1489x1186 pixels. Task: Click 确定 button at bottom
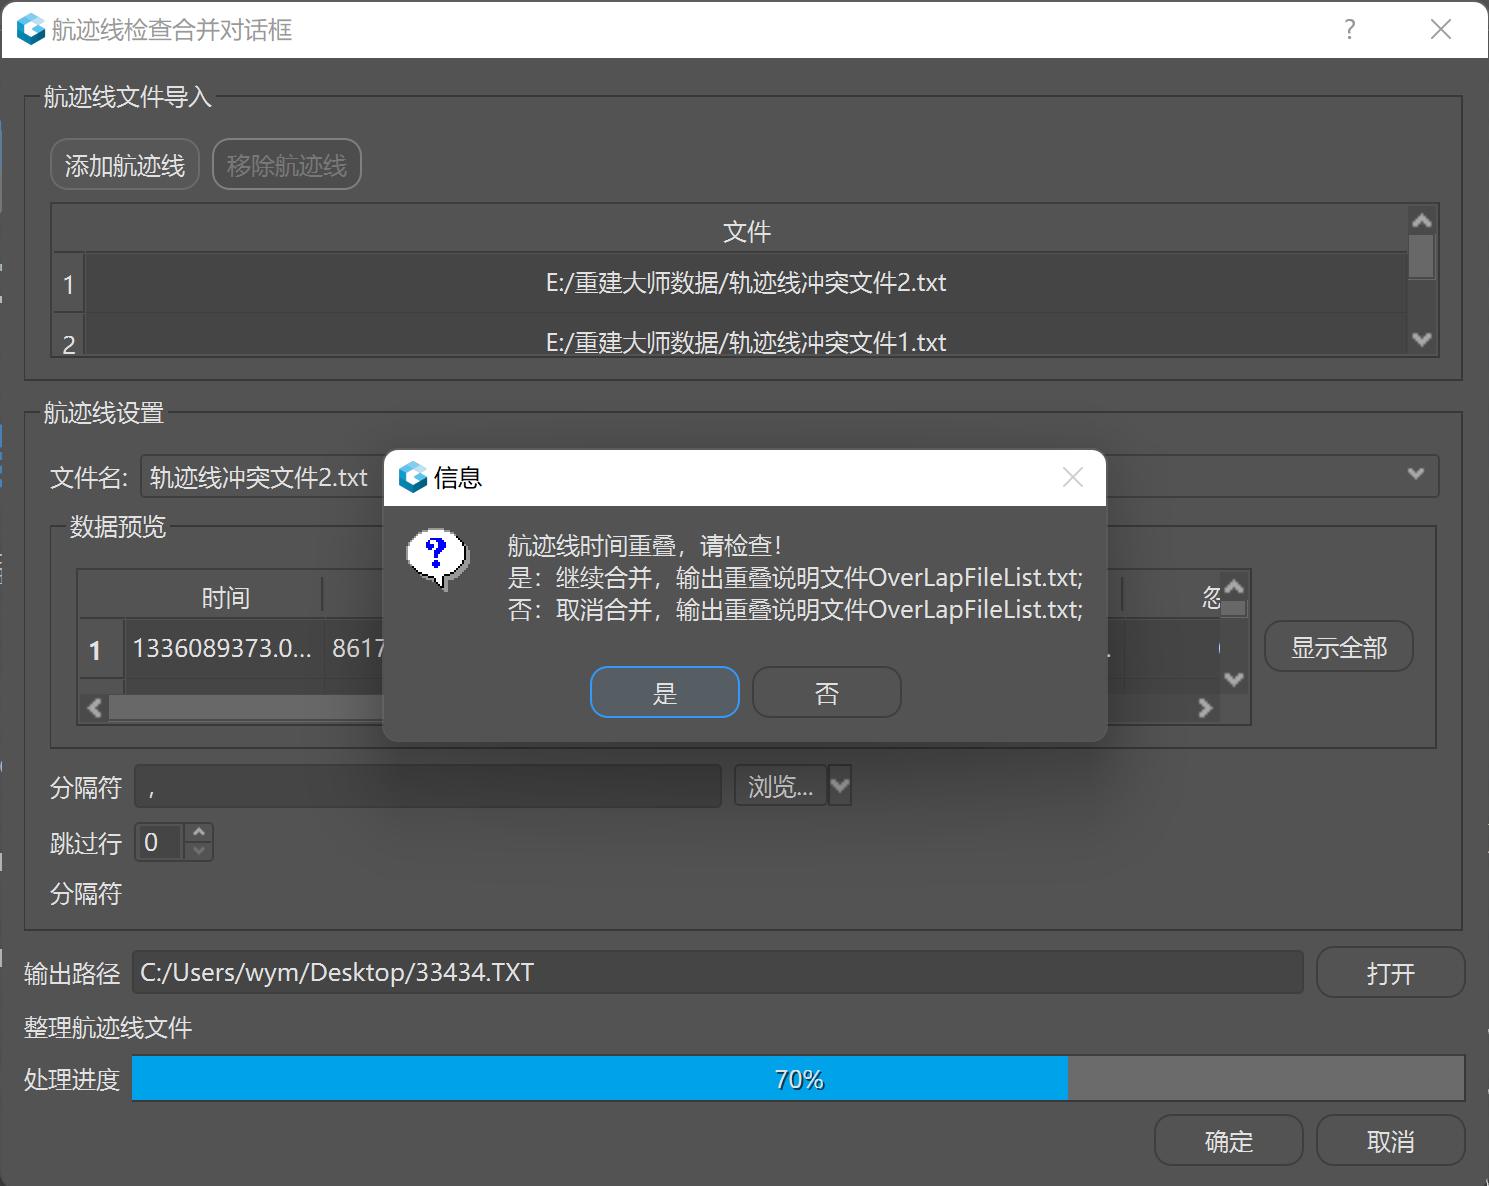[x=1229, y=1141]
